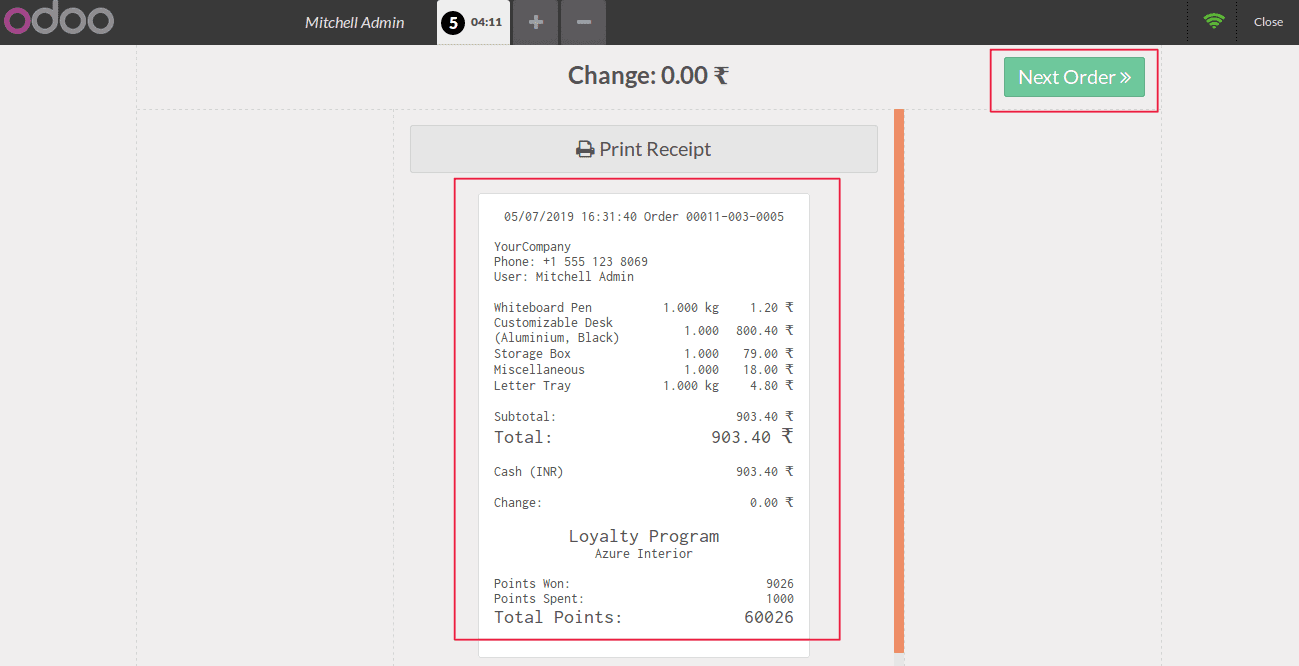Click the Cash (INR) payment line
This screenshot has width=1299, height=666.
[644, 472]
